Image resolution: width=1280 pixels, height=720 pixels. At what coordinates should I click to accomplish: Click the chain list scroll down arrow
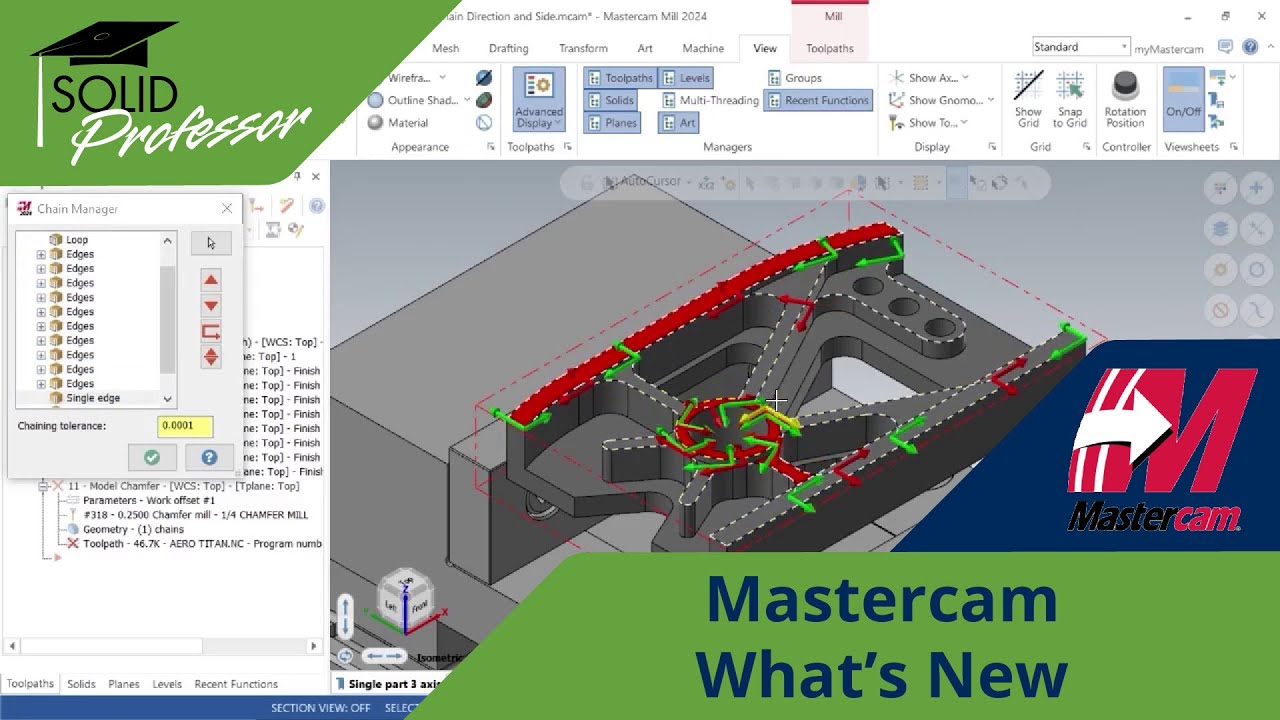(167, 399)
